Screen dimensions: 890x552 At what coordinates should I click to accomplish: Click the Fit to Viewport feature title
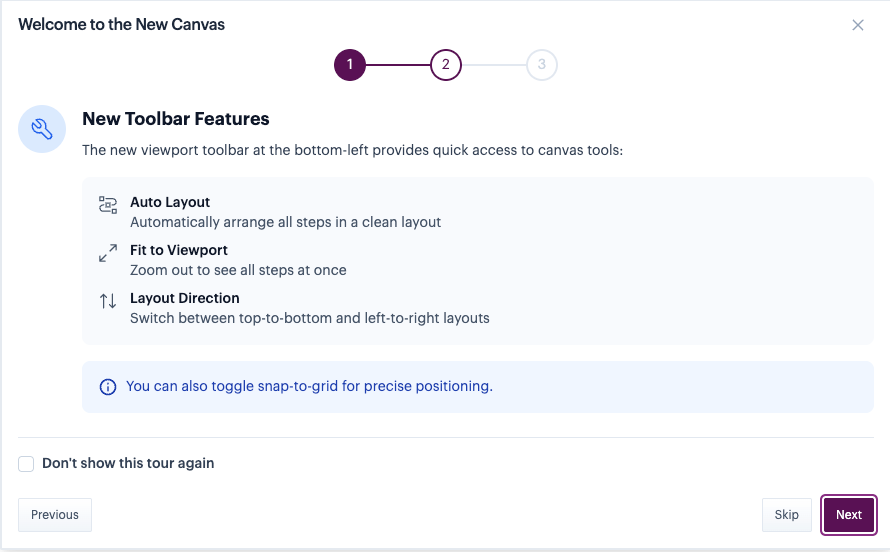pos(179,250)
